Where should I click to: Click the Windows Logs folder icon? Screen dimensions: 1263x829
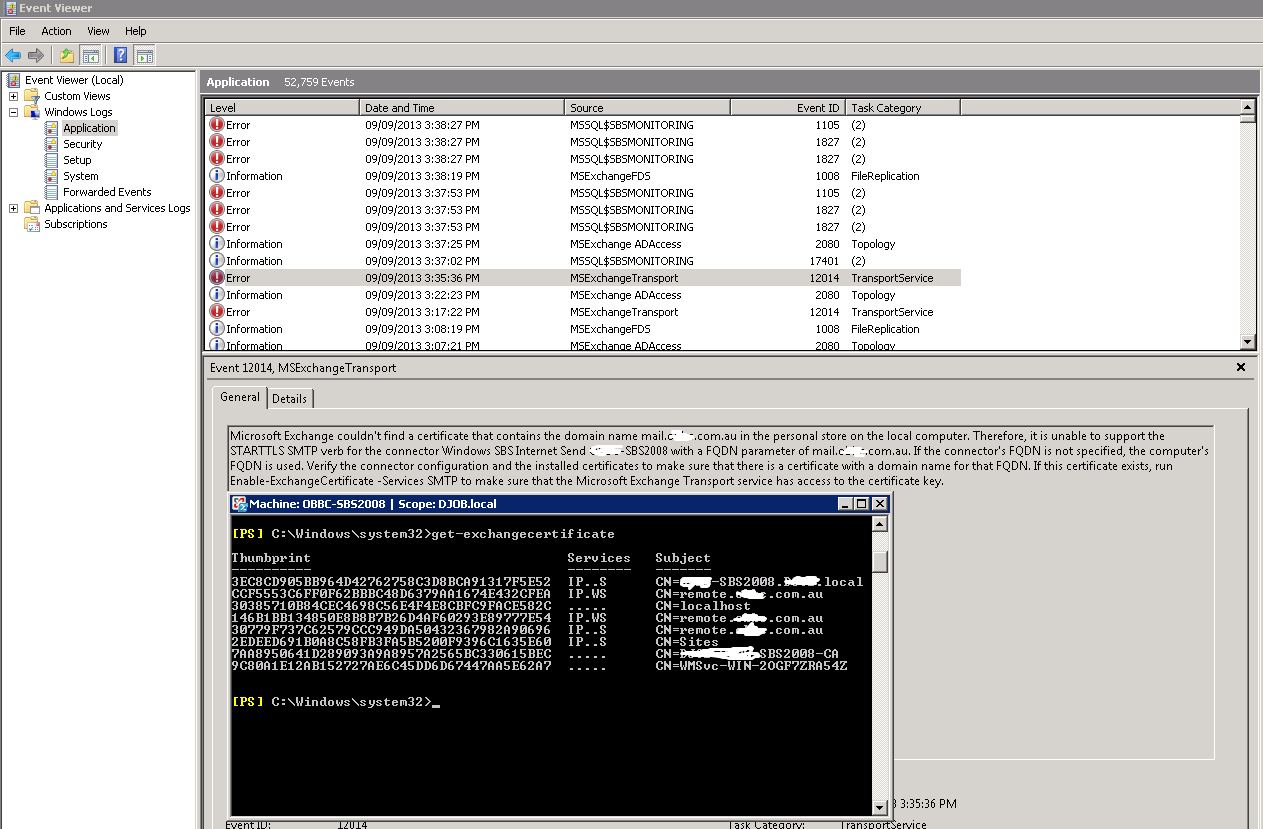click(32, 112)
